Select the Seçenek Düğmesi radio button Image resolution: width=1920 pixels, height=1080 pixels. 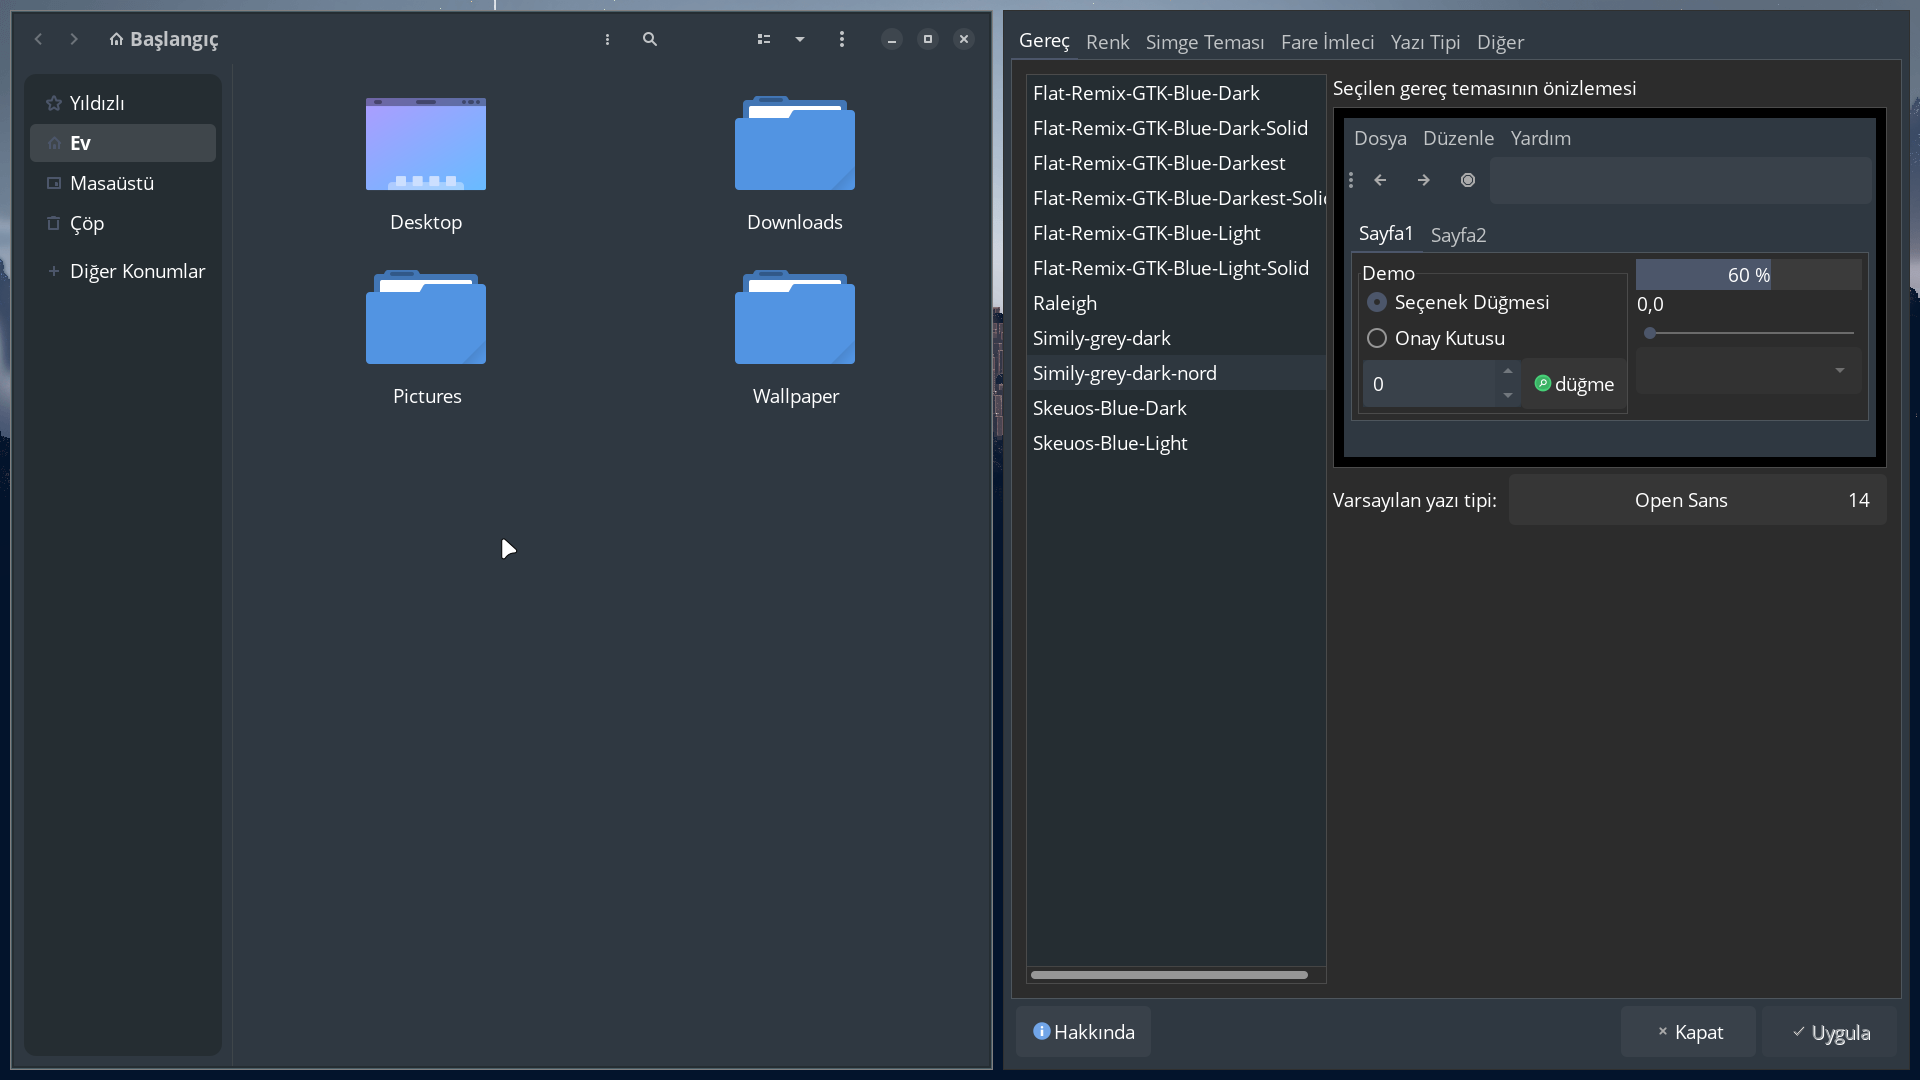(1377, 302)
